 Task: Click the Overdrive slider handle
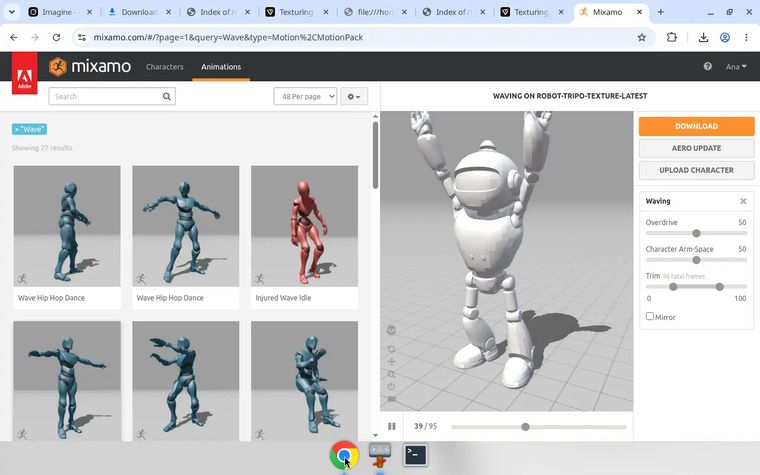pos(697,233)
